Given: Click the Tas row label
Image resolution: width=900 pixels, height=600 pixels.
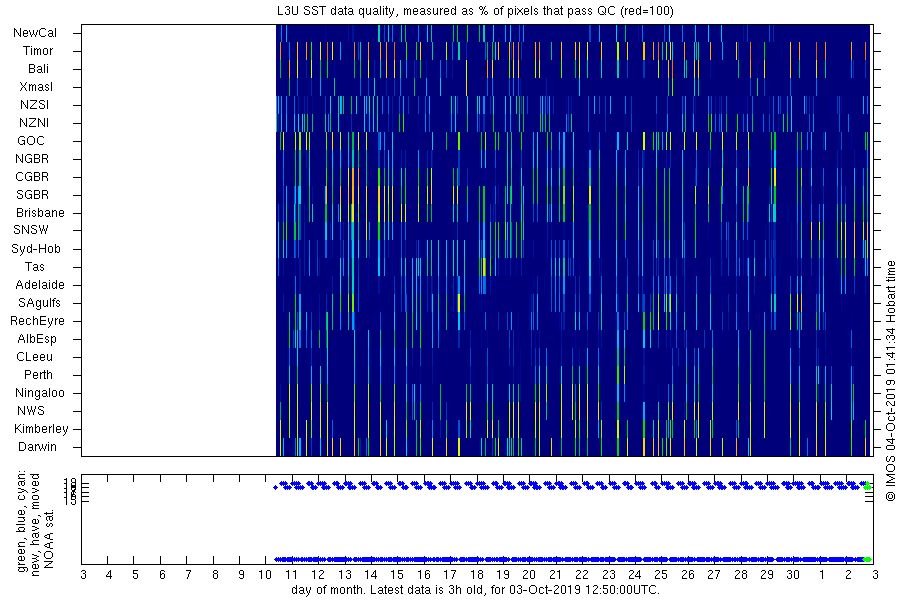Looking at the screenshot, I should click(x=34, y=267).
